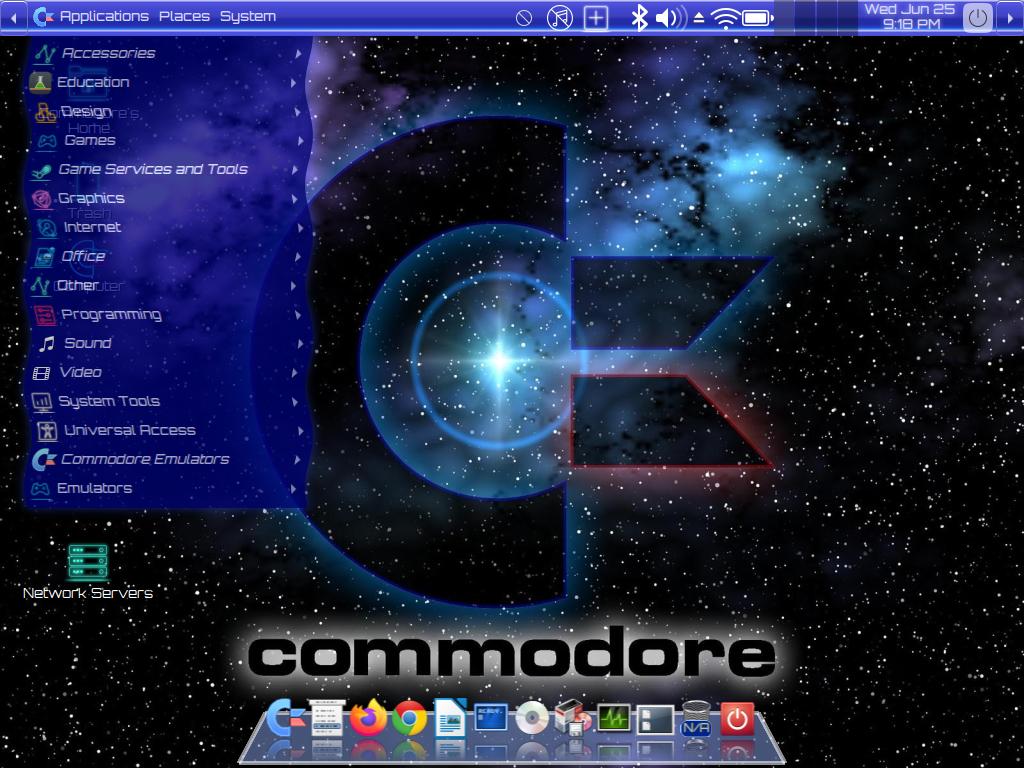Screen dimensions: 1024x768
Task: Open the Design category
Action: click(165, 111)
